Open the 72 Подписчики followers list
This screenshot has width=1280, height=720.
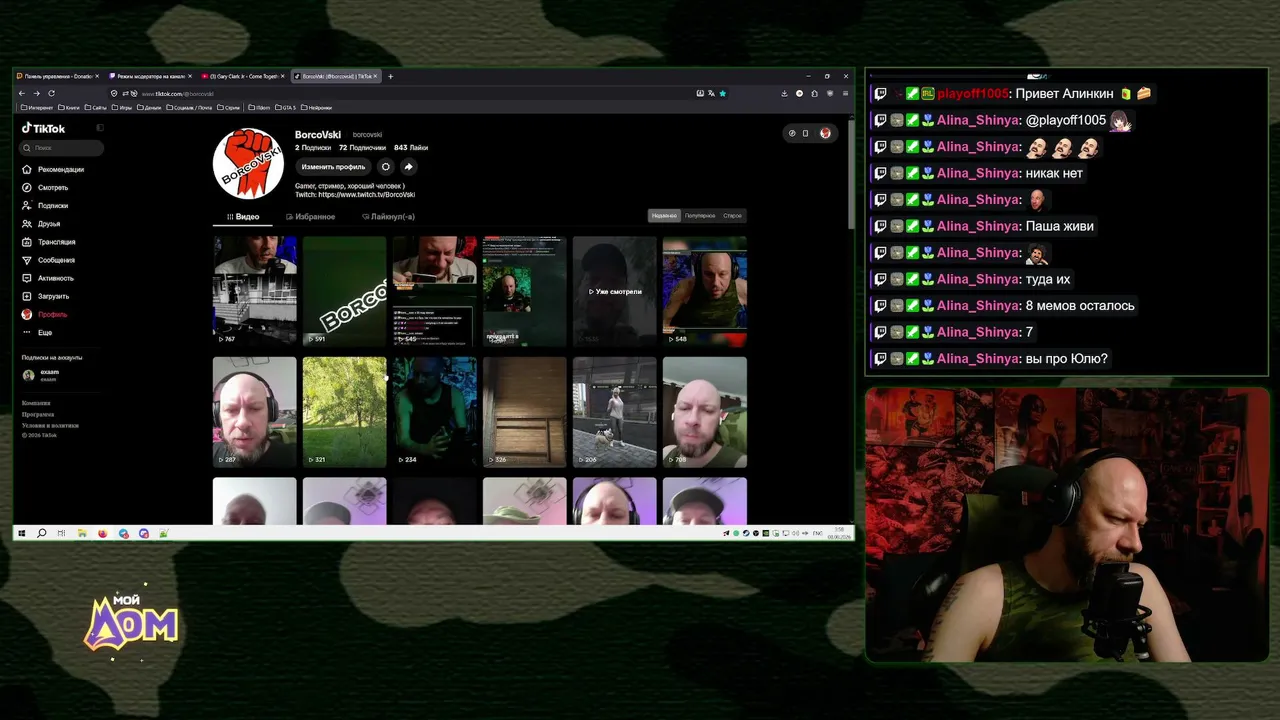(x=362, y=147)
